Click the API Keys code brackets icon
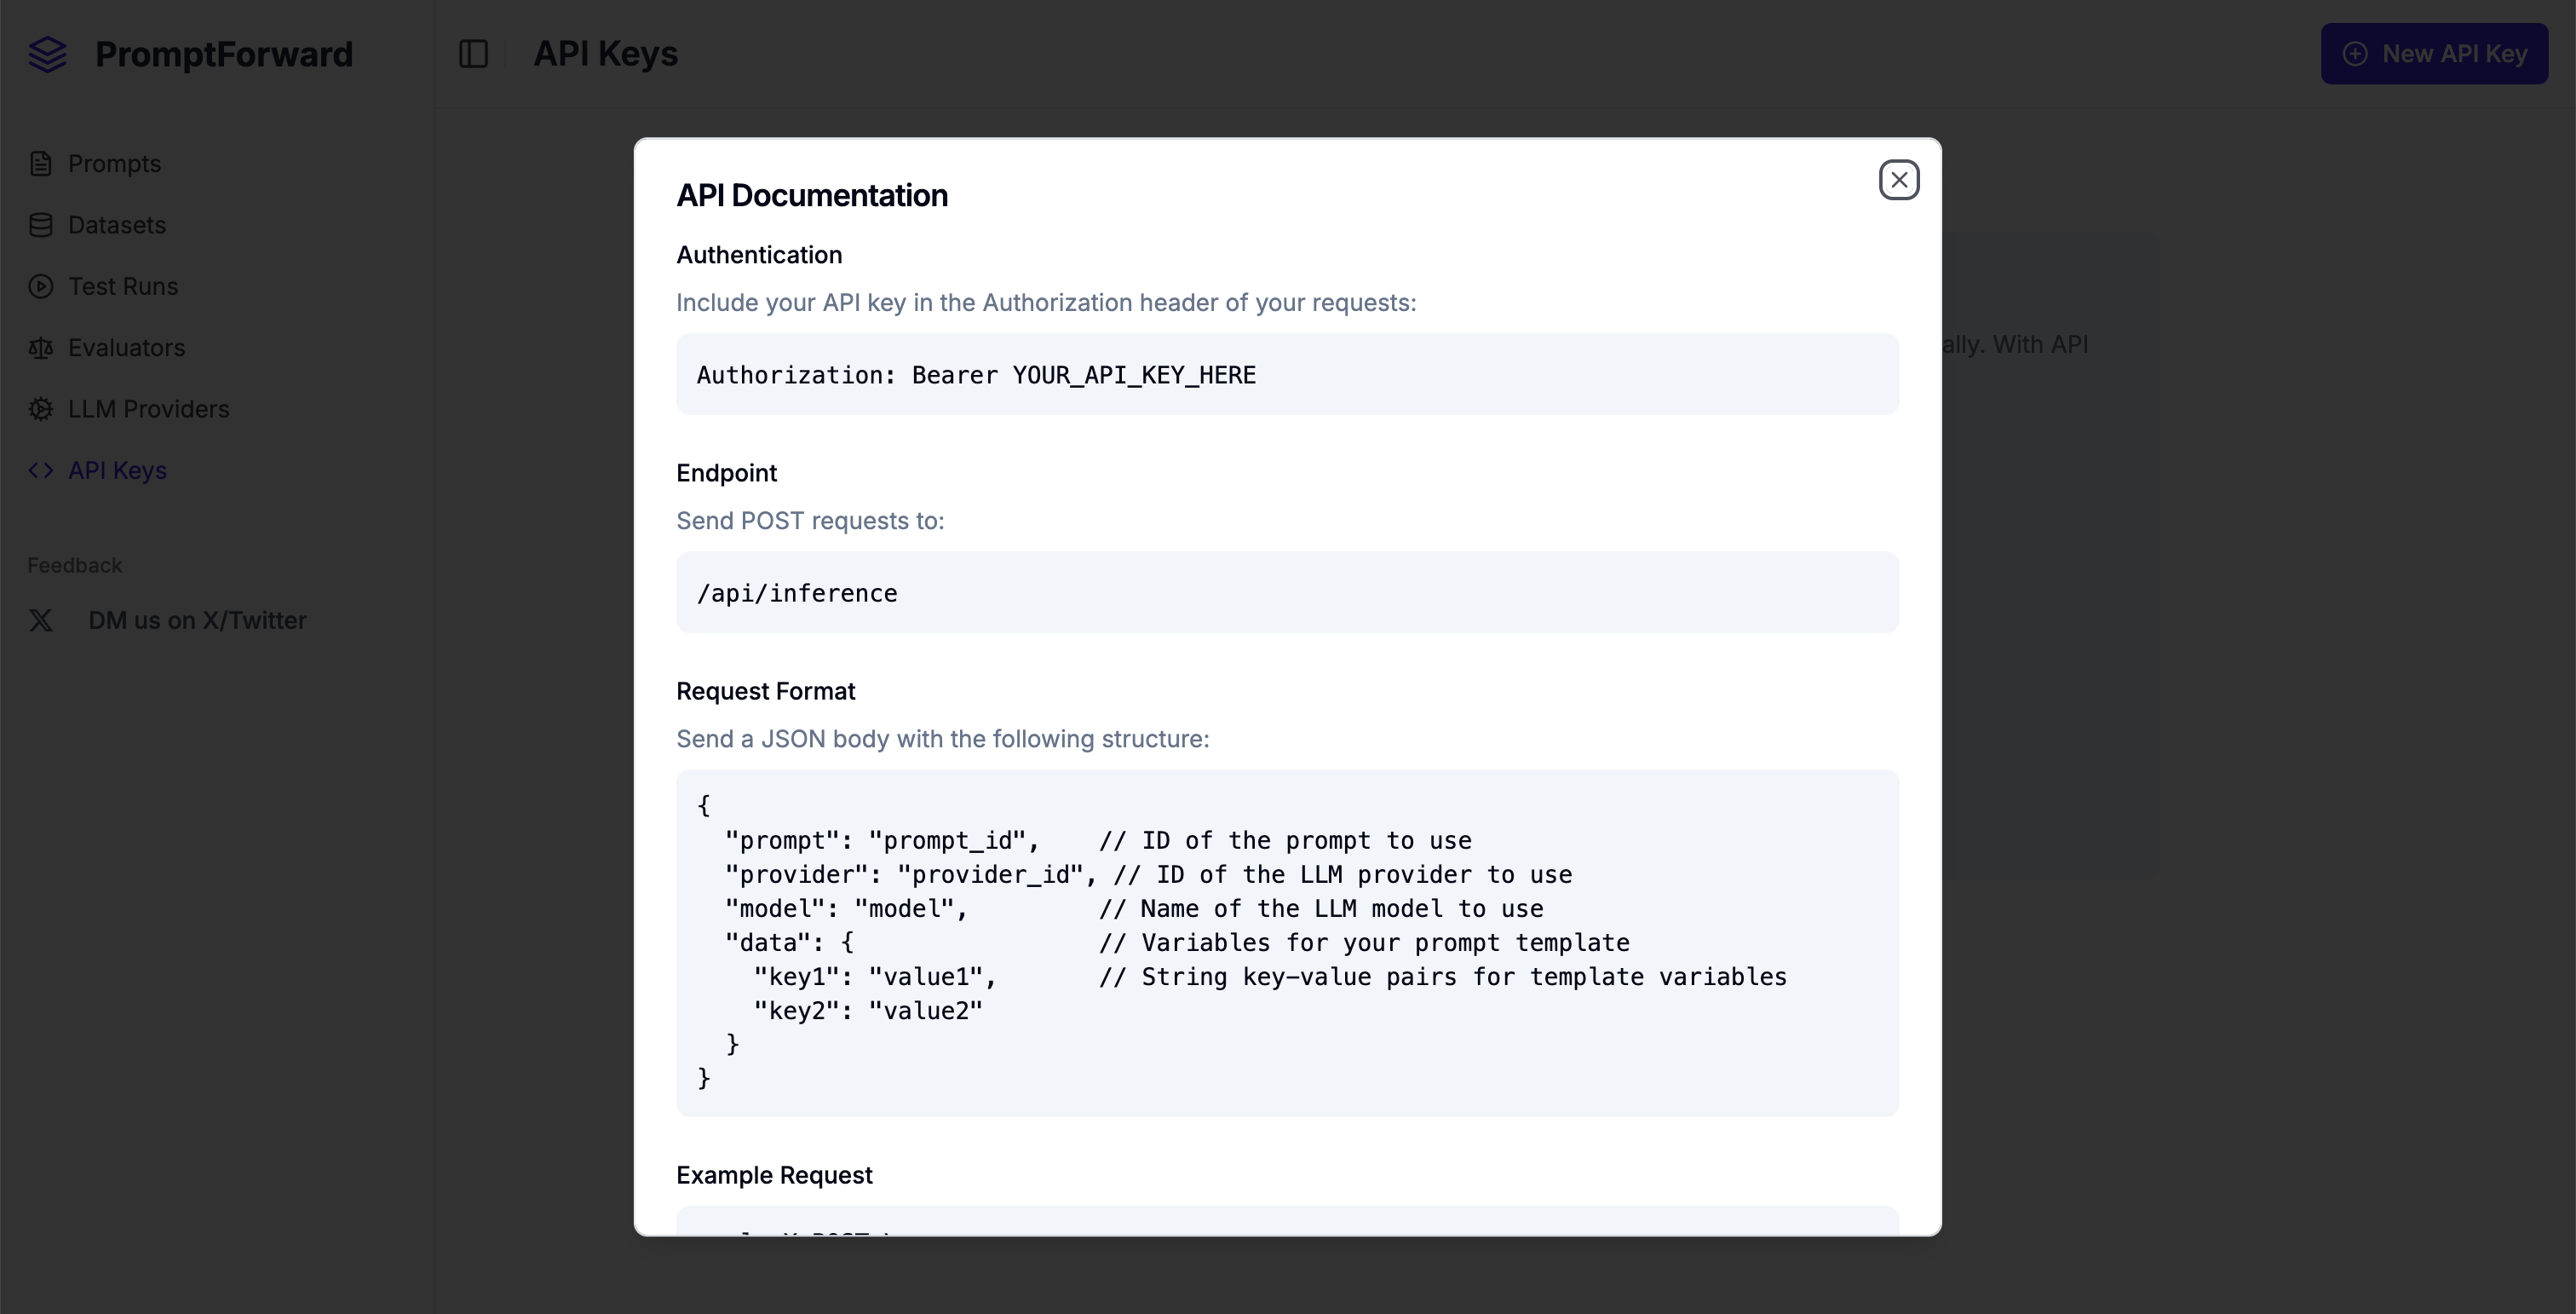Screen dimensions: 2576x1314 (41, 470)
